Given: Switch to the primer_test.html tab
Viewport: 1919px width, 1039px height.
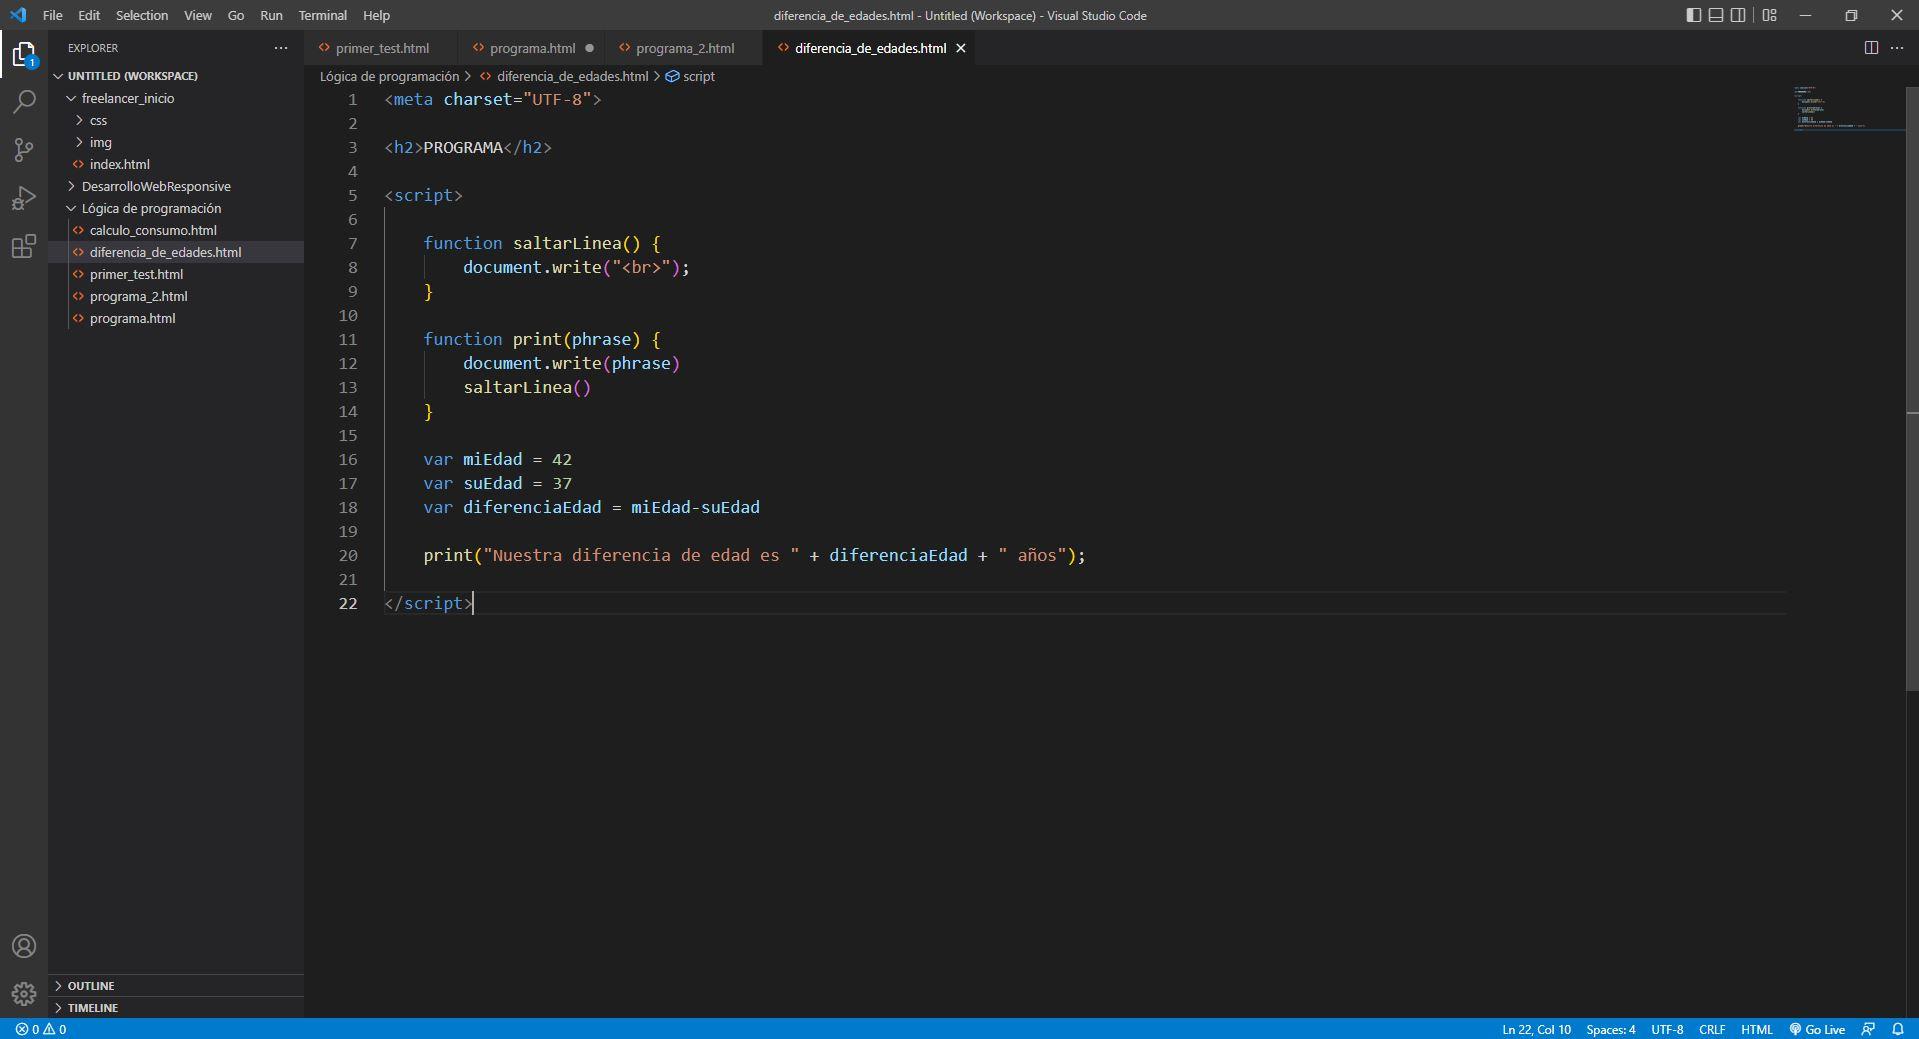Looking at the screenshot, I should [382, 48].
